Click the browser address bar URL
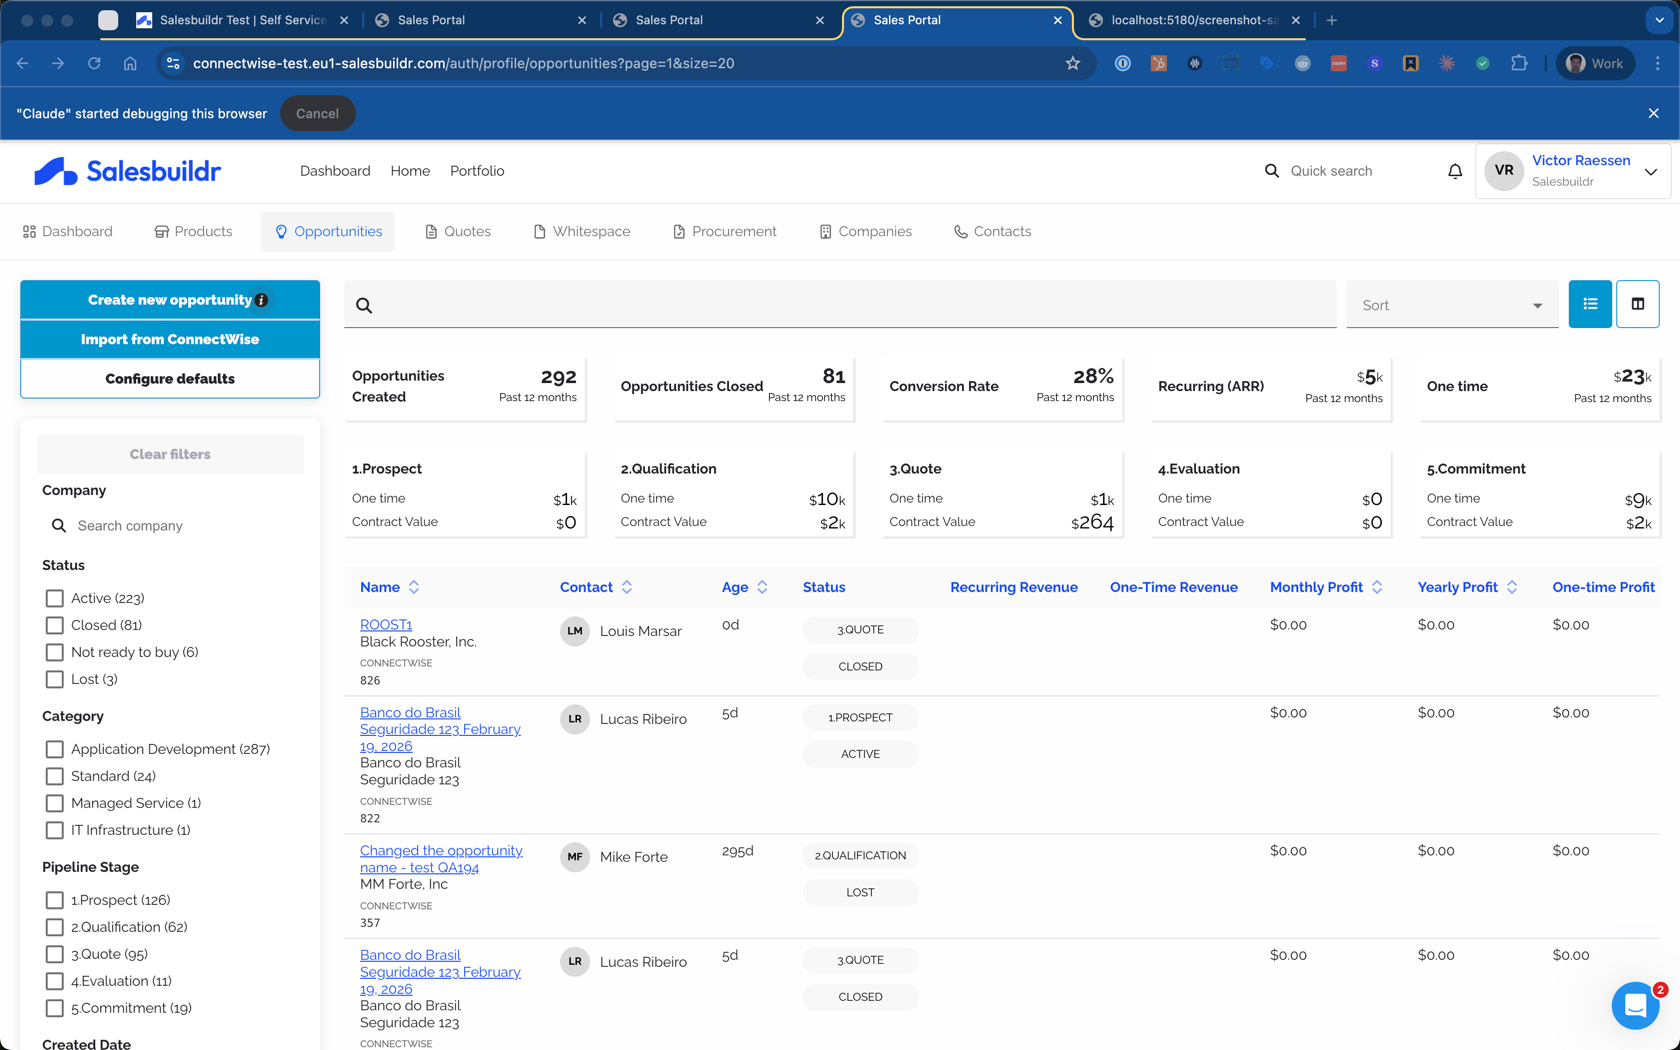The image size is (1680, 1050). [x=463, y=63]
